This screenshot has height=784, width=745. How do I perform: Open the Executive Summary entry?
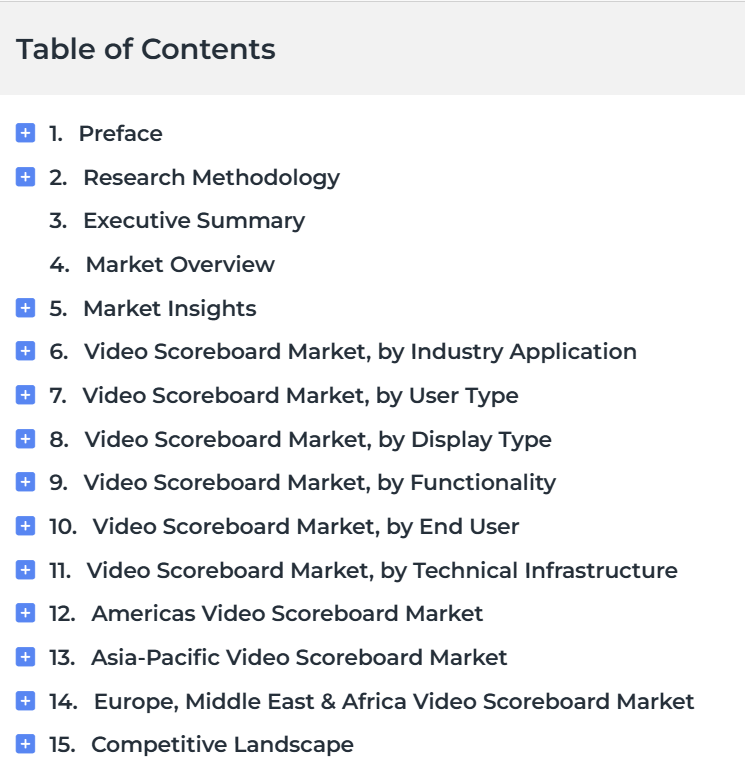coord(194,220)
